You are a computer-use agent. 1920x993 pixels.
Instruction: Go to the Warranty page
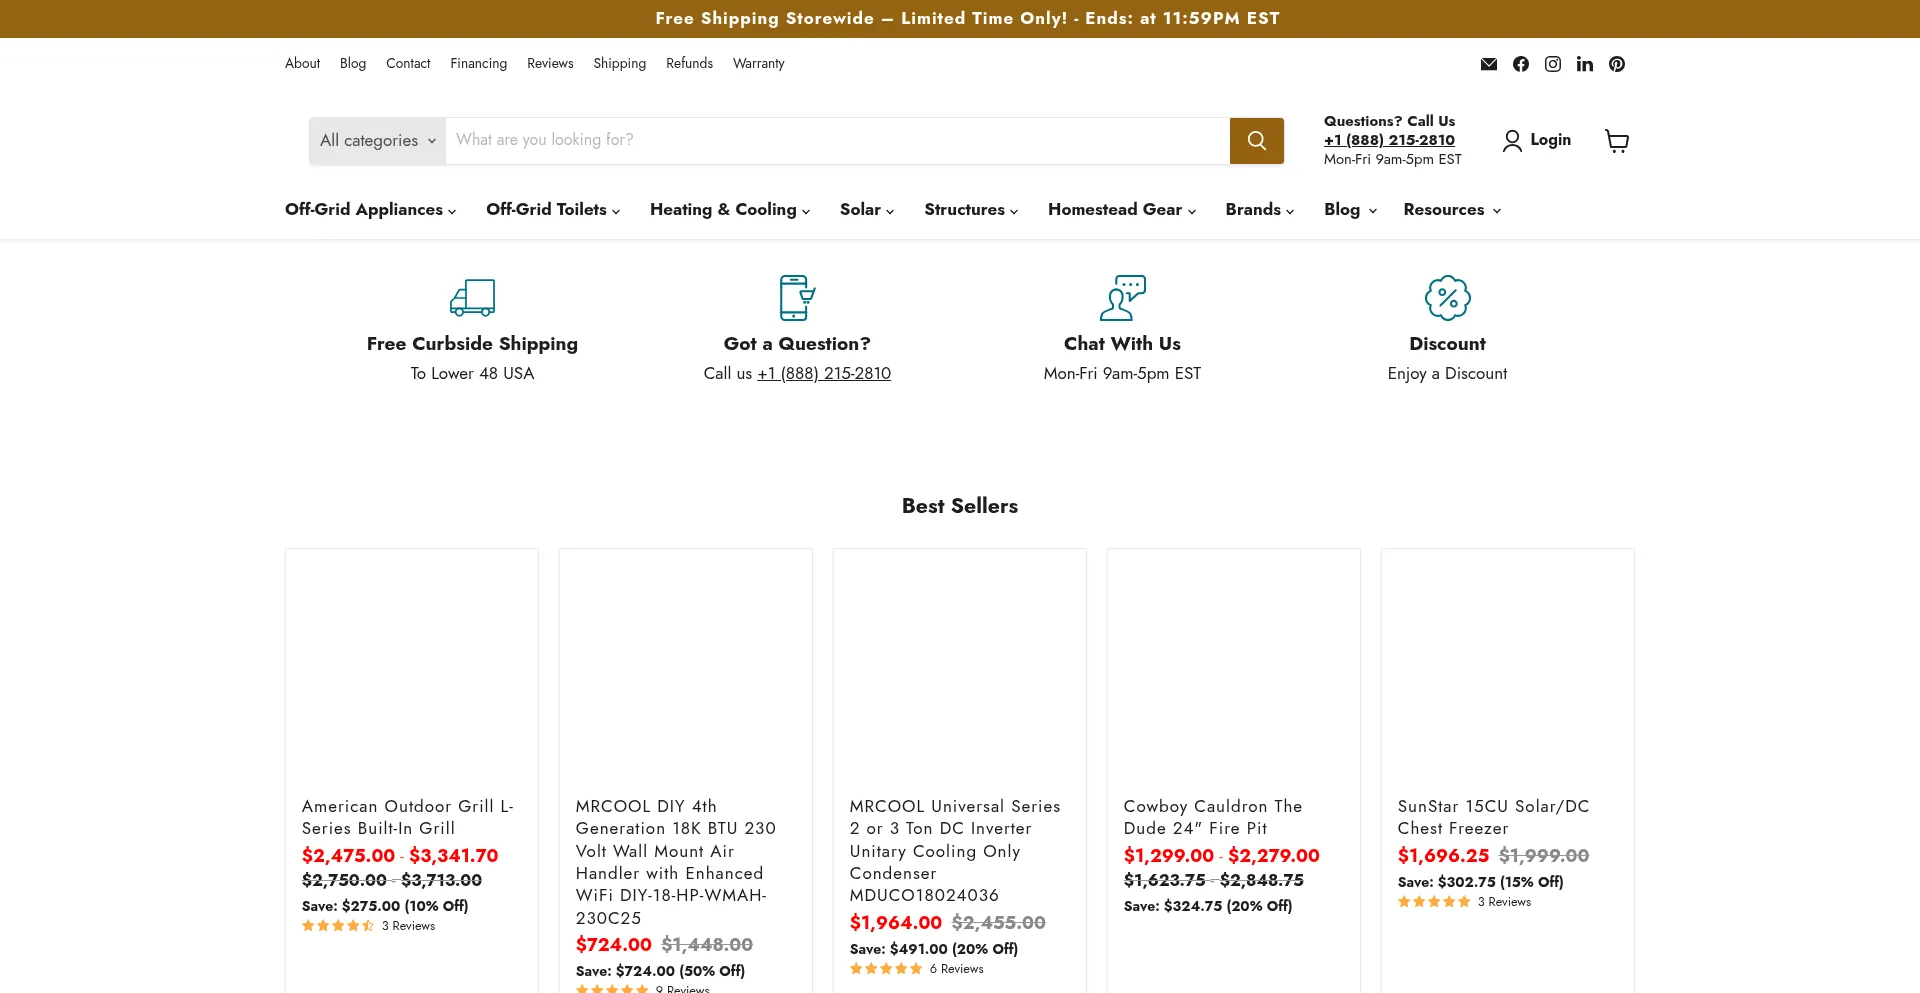[x=758, y=64]
